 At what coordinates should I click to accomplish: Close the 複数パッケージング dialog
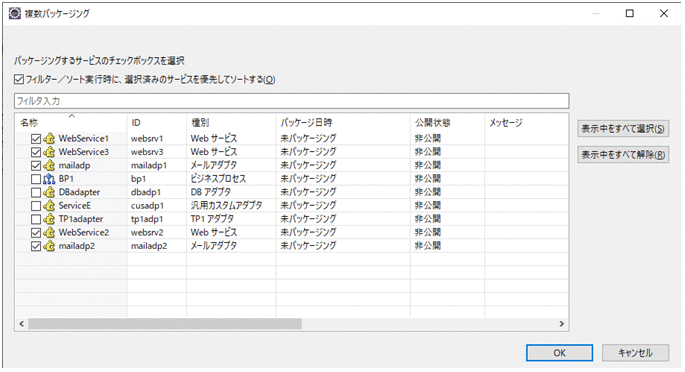coord(664,14)
